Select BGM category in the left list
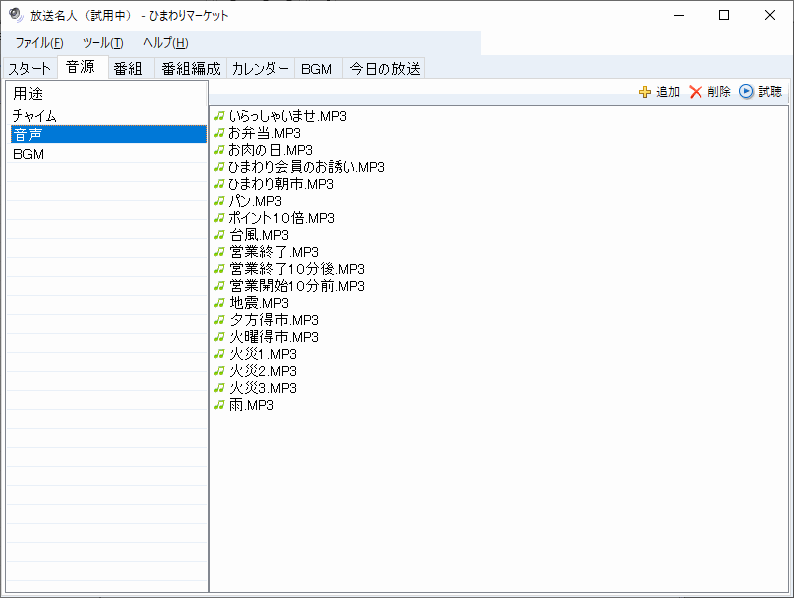794x598 pixels. (x=29, y=154)
